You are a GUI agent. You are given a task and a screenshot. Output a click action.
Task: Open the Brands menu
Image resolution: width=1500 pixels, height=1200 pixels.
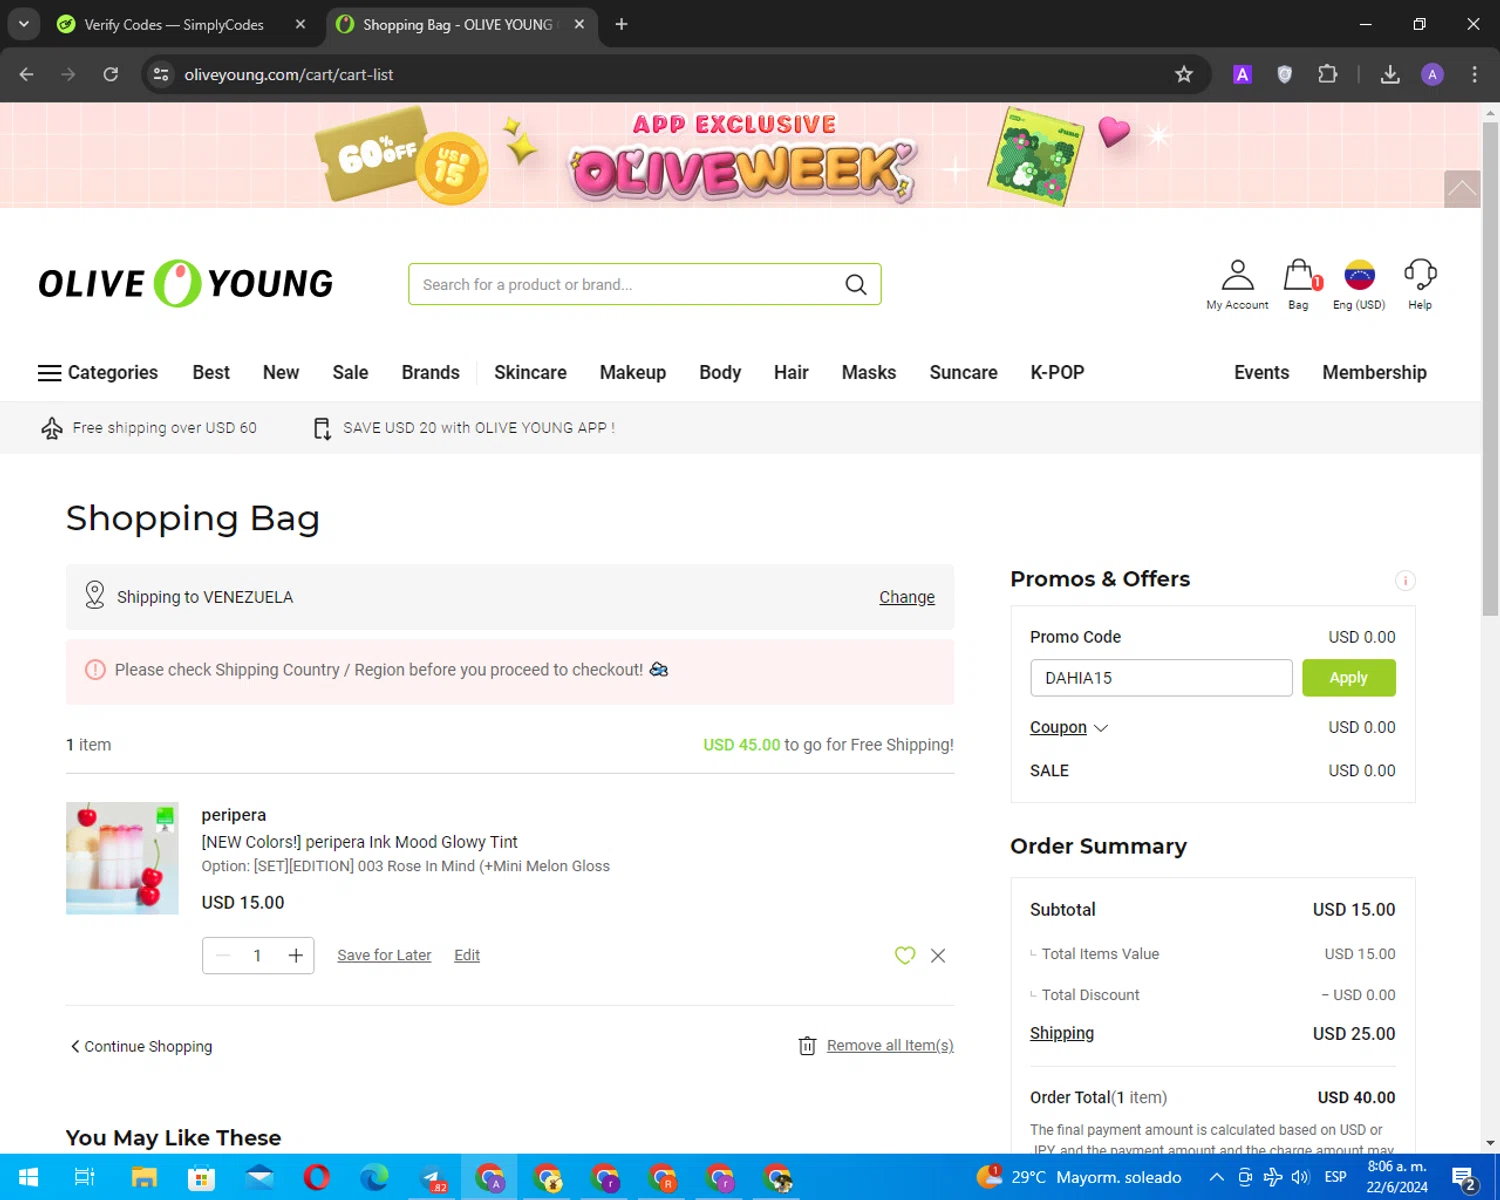pos(430,373)
